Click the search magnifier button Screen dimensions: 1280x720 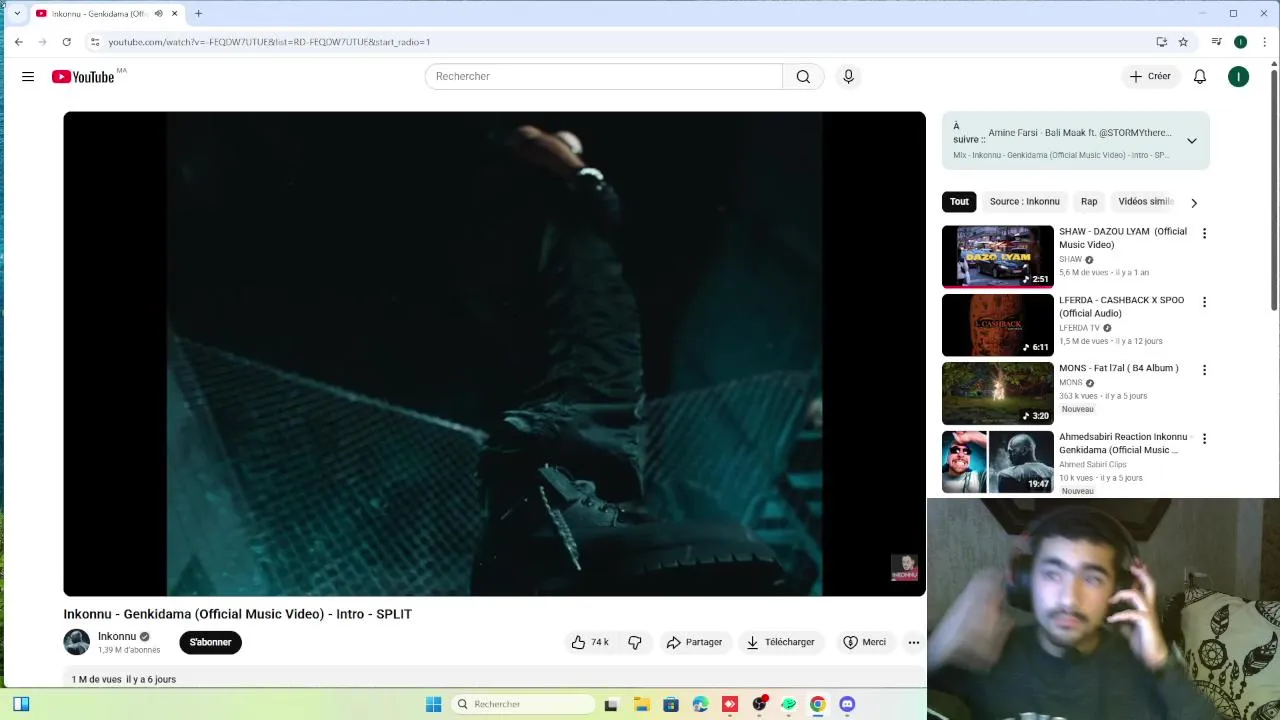click(x=803, y=76)
